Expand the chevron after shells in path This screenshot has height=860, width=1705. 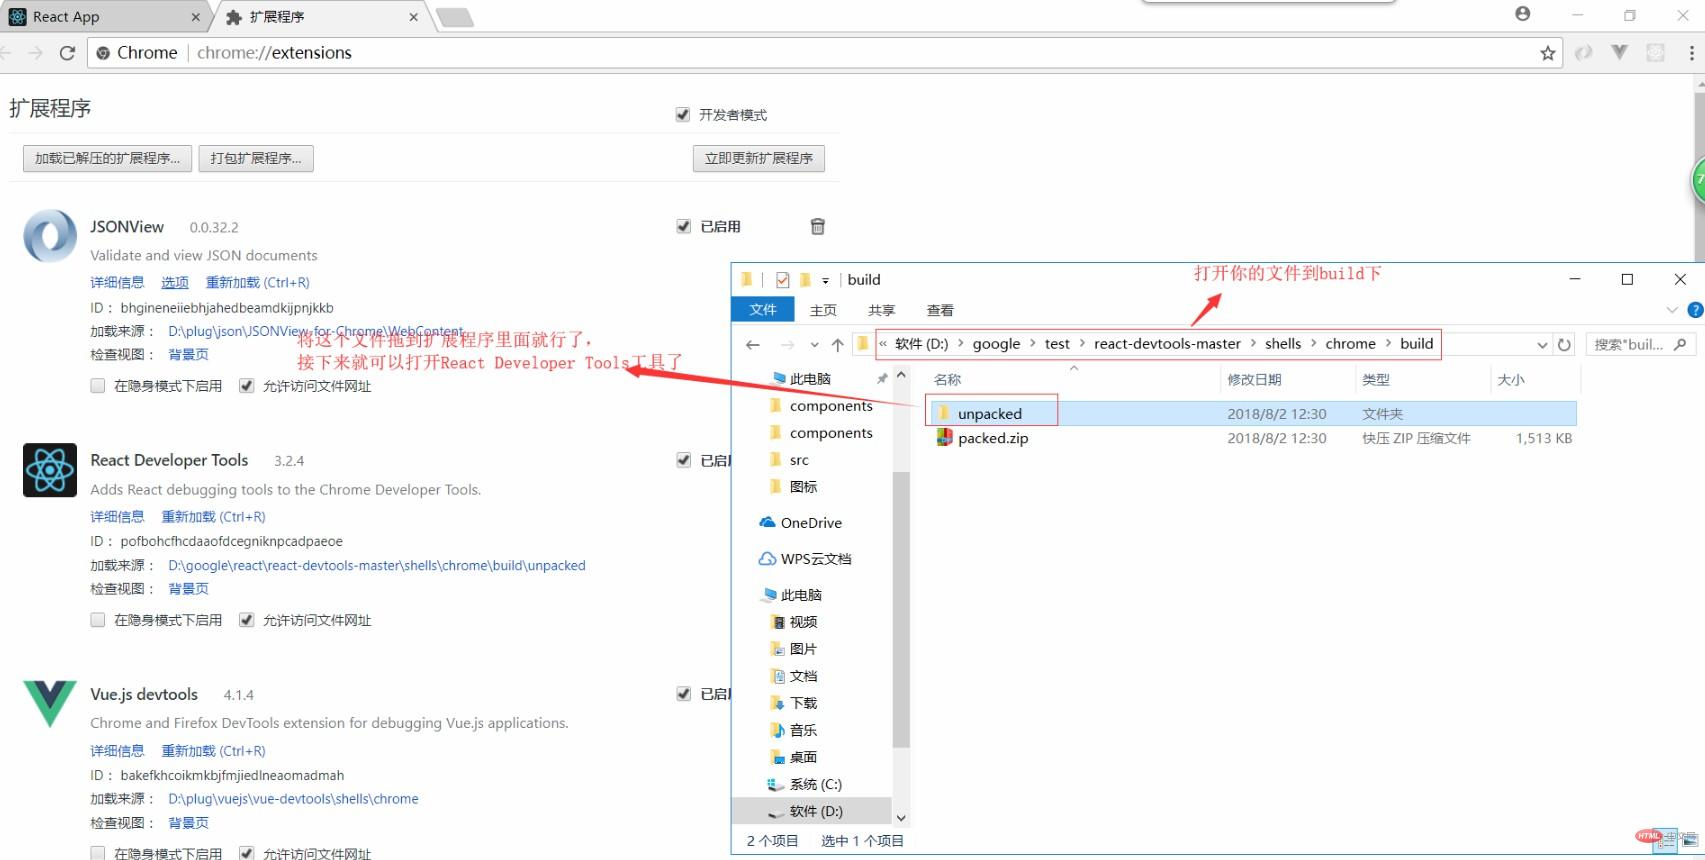[x=1313, y=344]
